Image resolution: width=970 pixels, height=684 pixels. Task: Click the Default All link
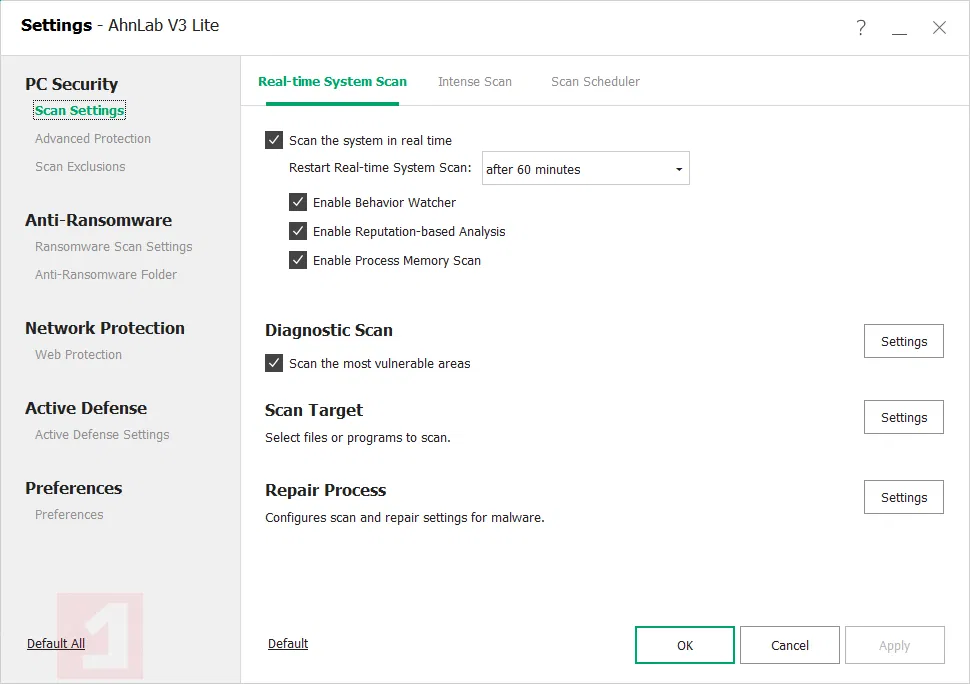56,643
